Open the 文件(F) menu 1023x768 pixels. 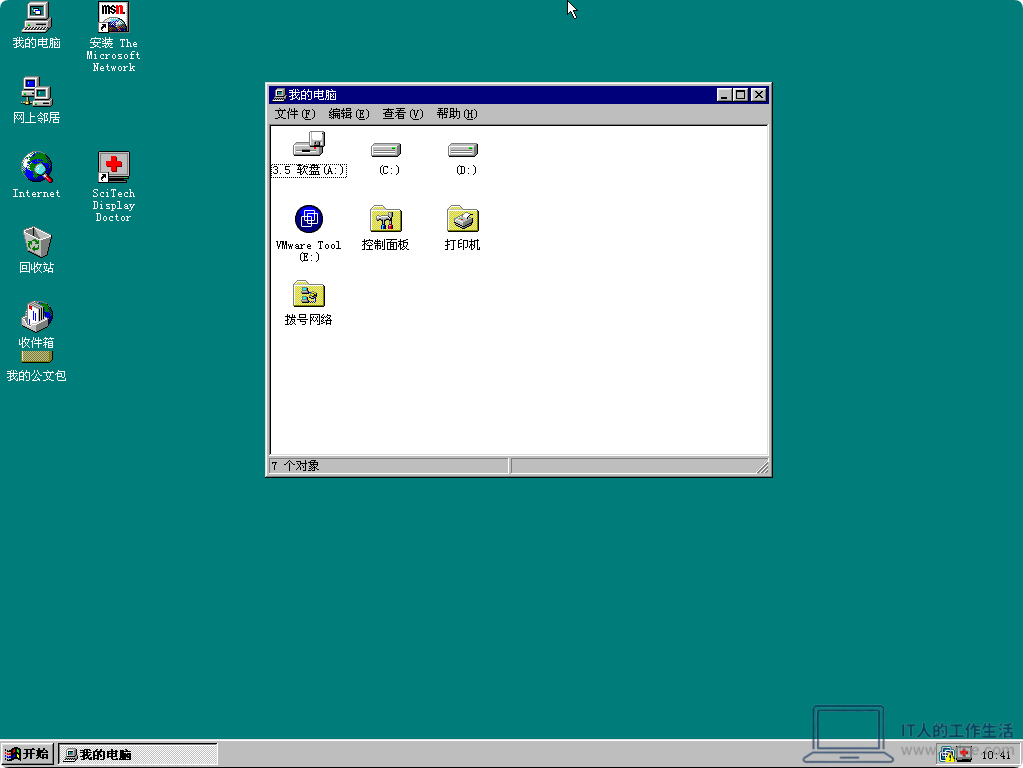295,114
